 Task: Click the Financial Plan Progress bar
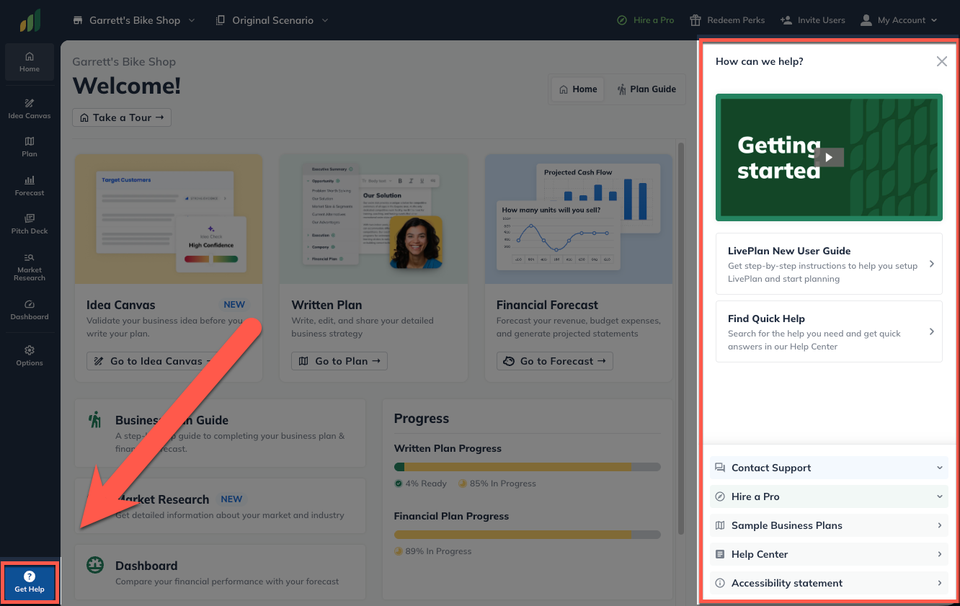[x=527, y=534]
